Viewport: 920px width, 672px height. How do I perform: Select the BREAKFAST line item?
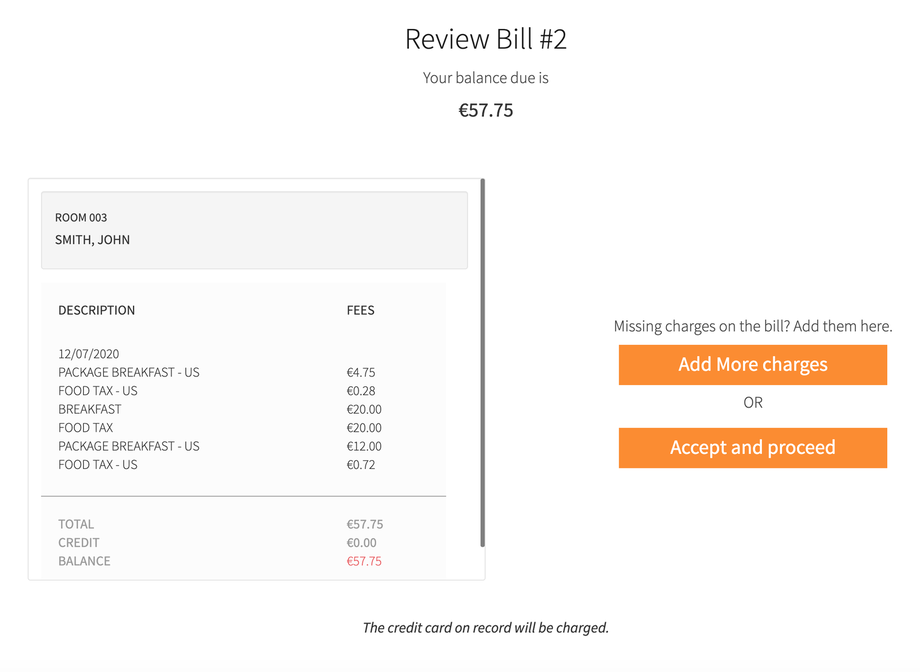90,410
